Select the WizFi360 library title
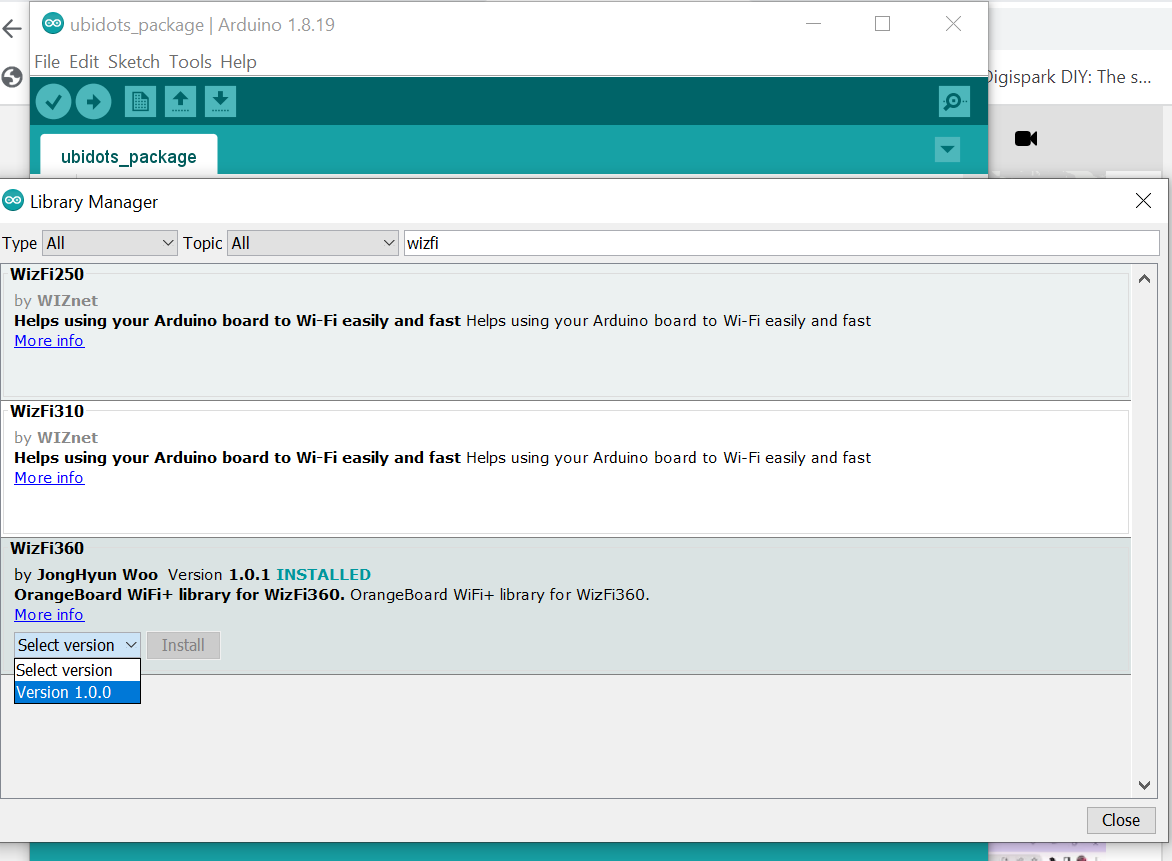The width and height of the screenshot is (1172, 861). (x=47, y=548)
